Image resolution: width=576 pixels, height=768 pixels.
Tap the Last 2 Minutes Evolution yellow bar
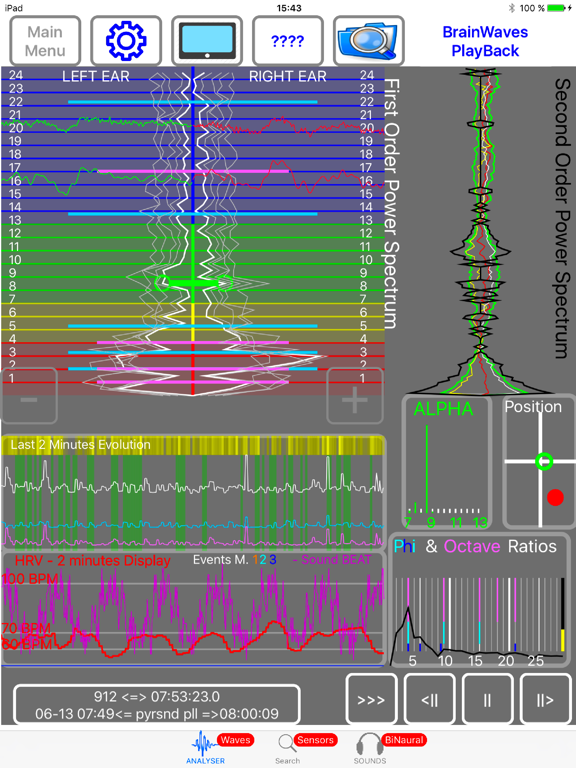click(192, 445)
